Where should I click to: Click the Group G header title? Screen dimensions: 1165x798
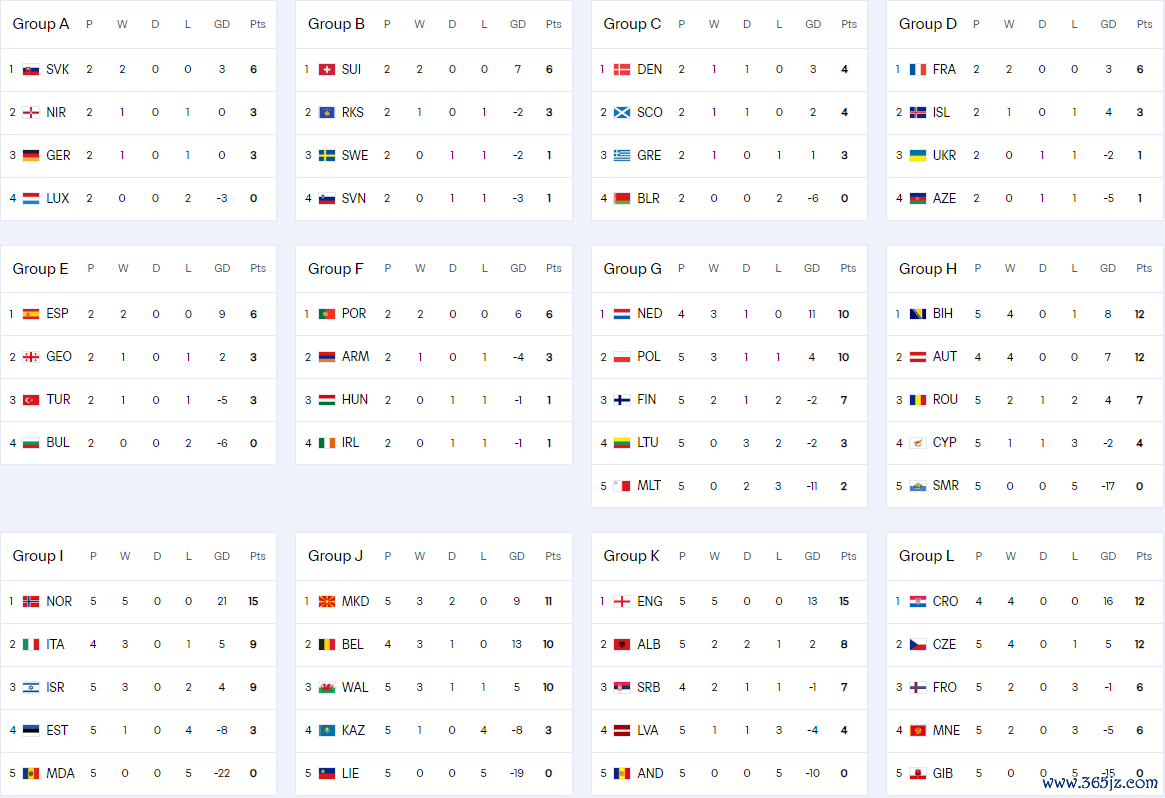[x=632, y=269]
